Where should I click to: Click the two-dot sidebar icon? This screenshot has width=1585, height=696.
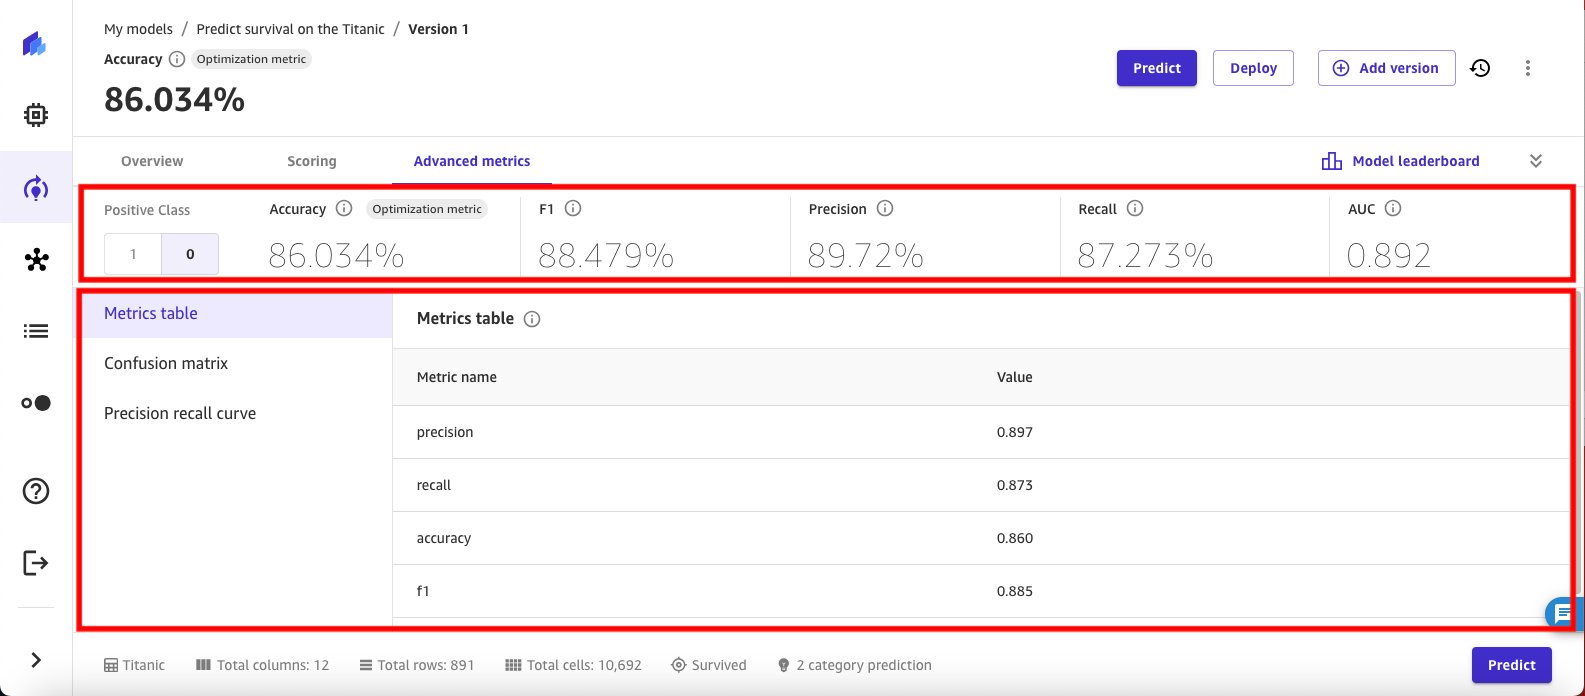pyautogui.click(x=36, y=403)
